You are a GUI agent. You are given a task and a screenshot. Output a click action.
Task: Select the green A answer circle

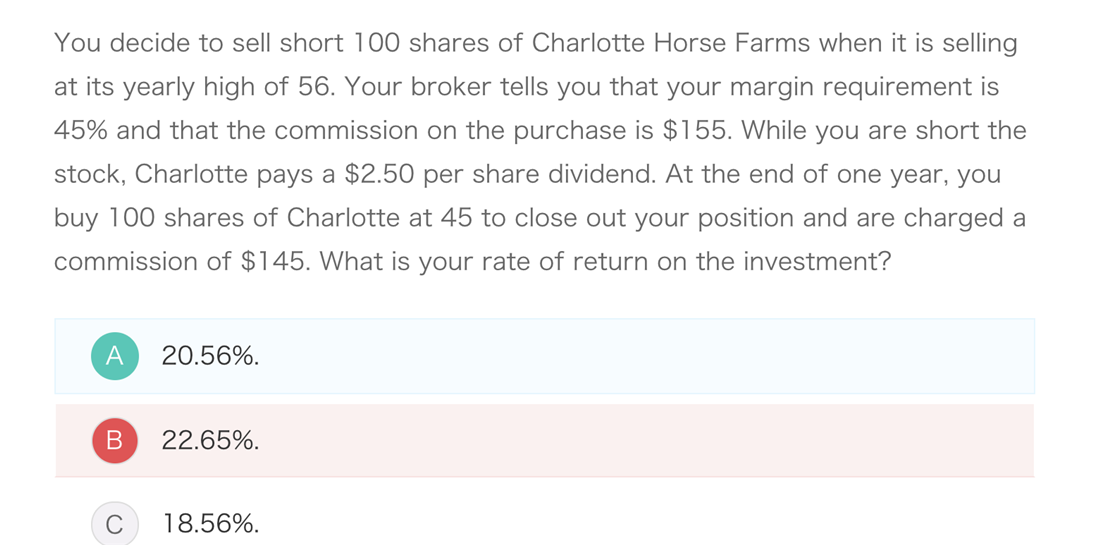click(x=115, y=356)
